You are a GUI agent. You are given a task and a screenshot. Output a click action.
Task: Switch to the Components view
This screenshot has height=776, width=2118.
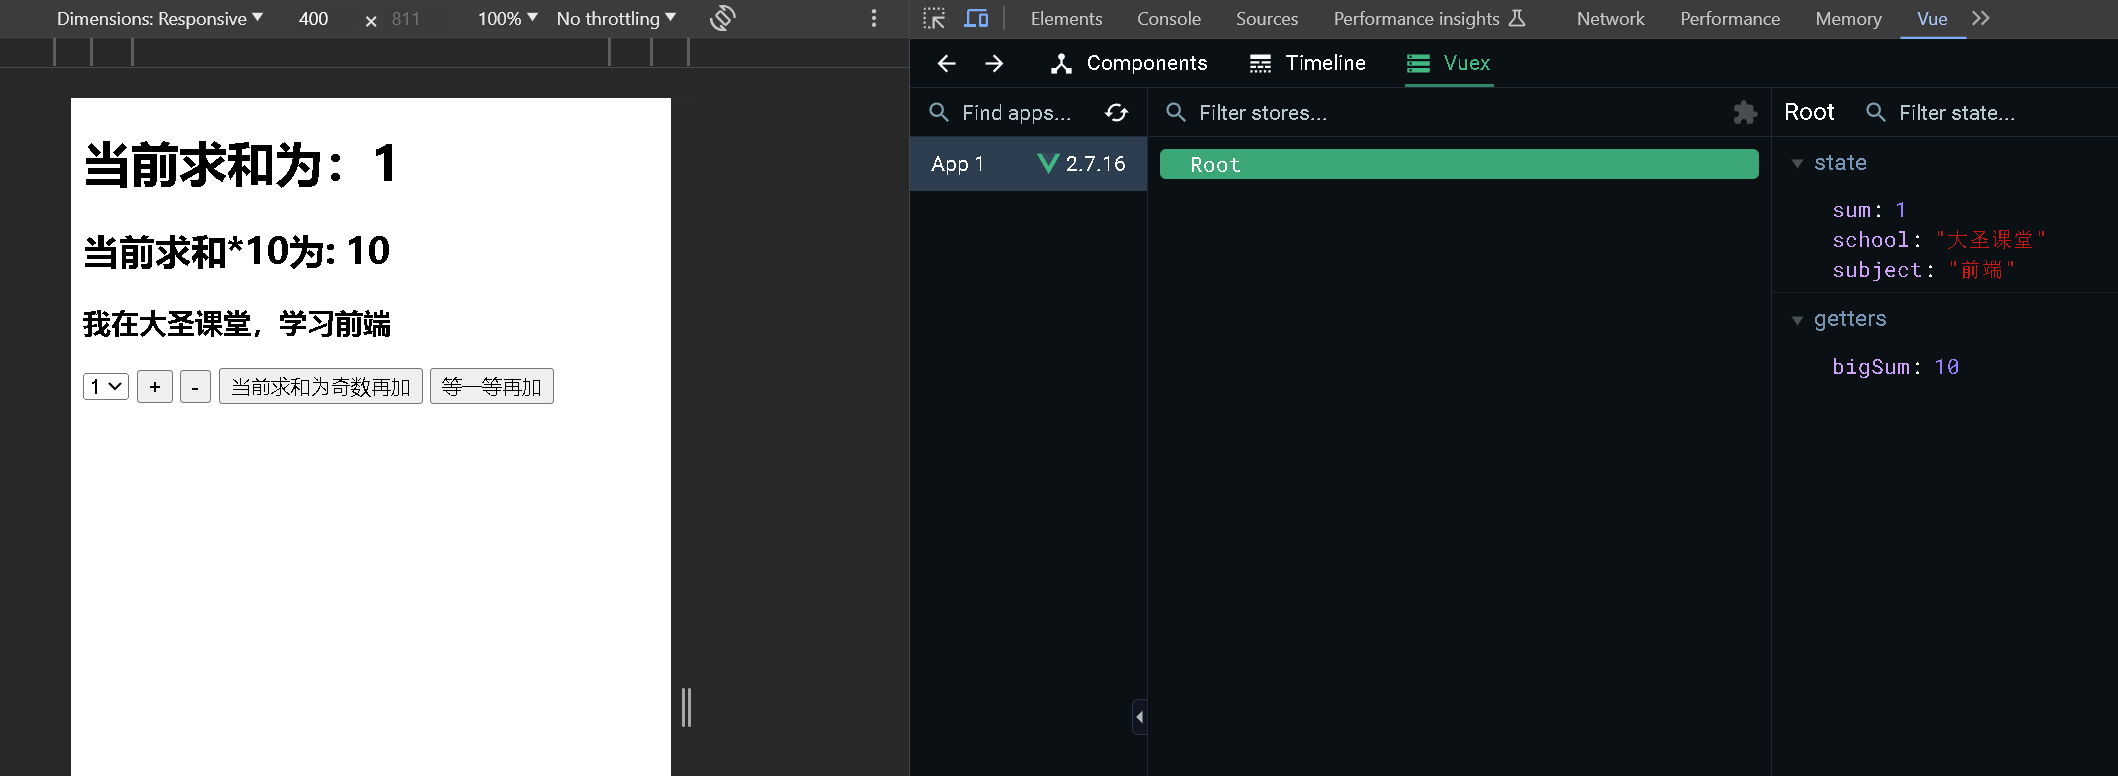click(1129, 63)
